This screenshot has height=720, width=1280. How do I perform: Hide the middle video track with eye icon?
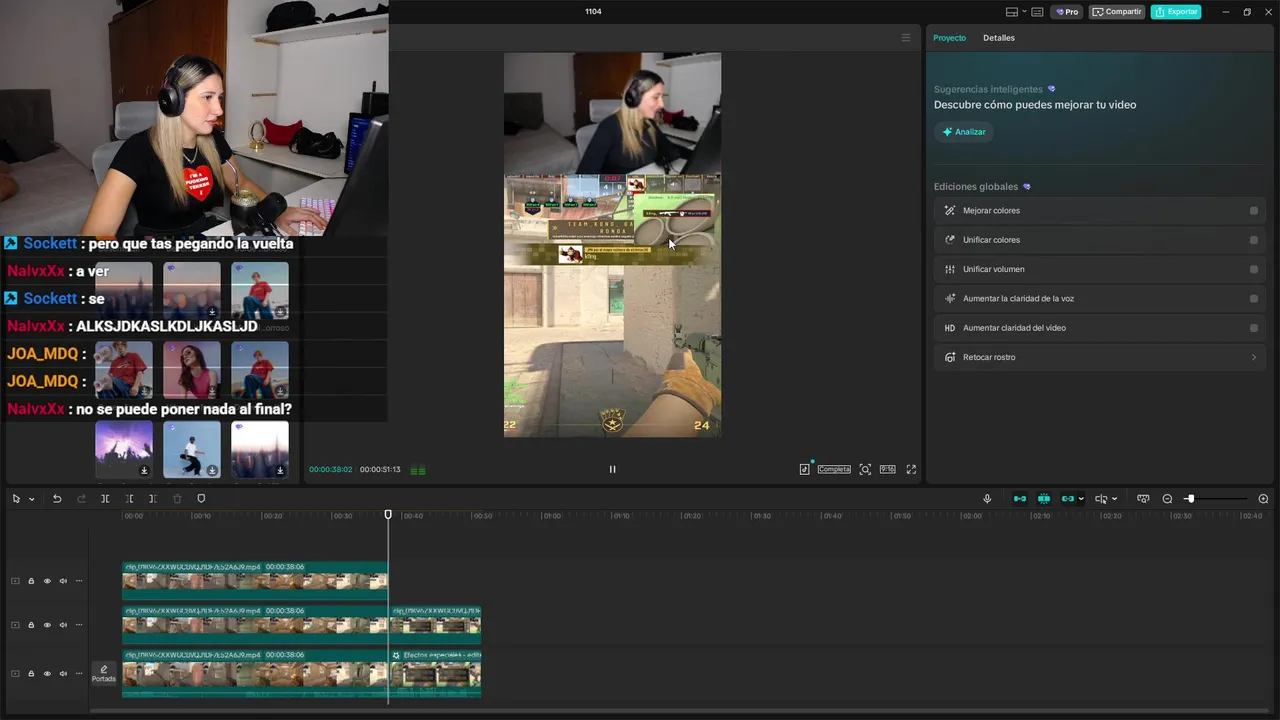coord(47,625)
